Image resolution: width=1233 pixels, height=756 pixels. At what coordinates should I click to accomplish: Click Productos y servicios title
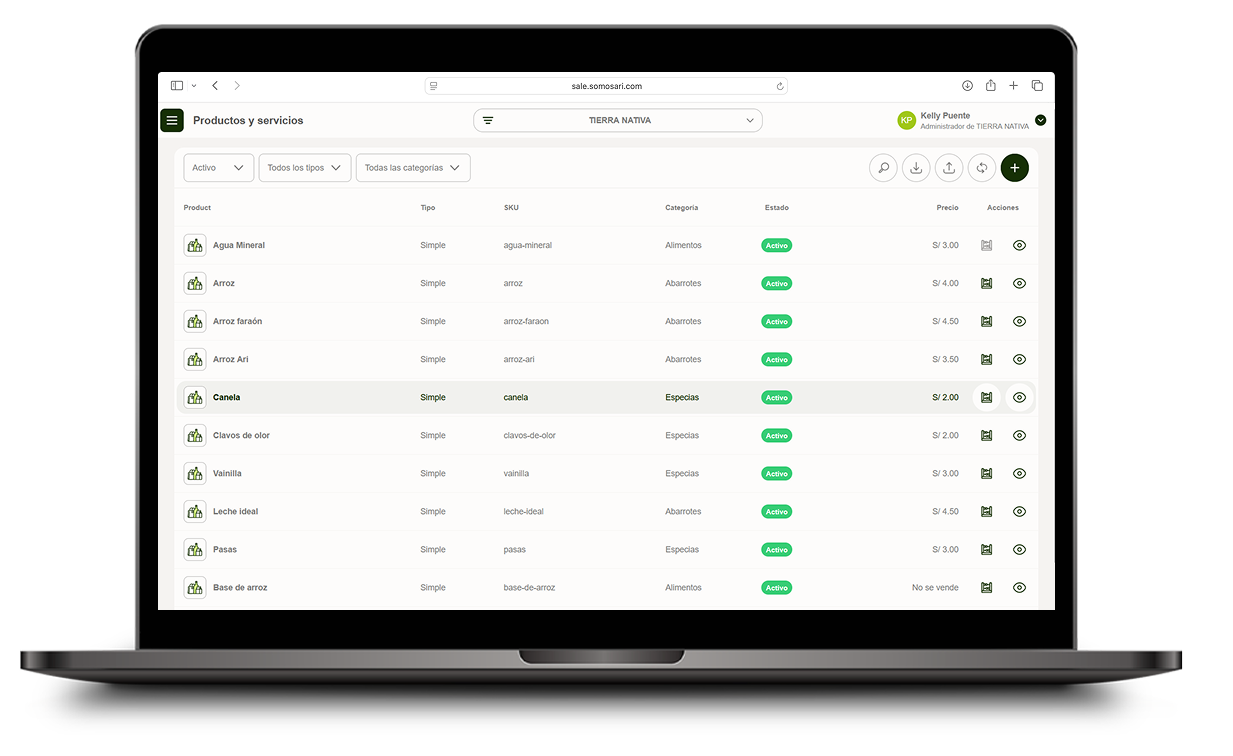(248, 120)
